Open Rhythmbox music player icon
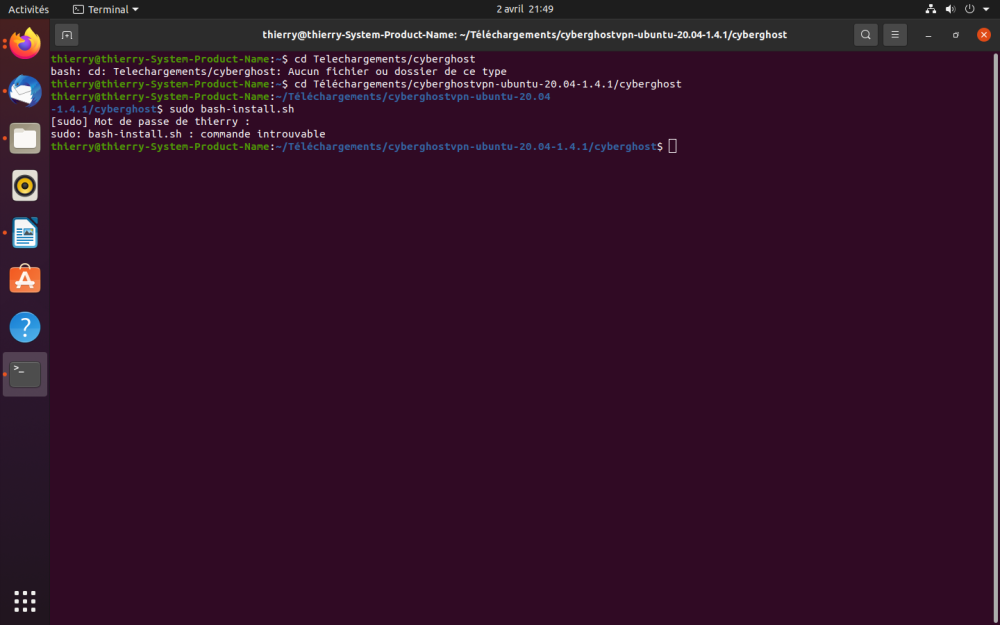The image size is (1000, 625). [x=25, y=186]
